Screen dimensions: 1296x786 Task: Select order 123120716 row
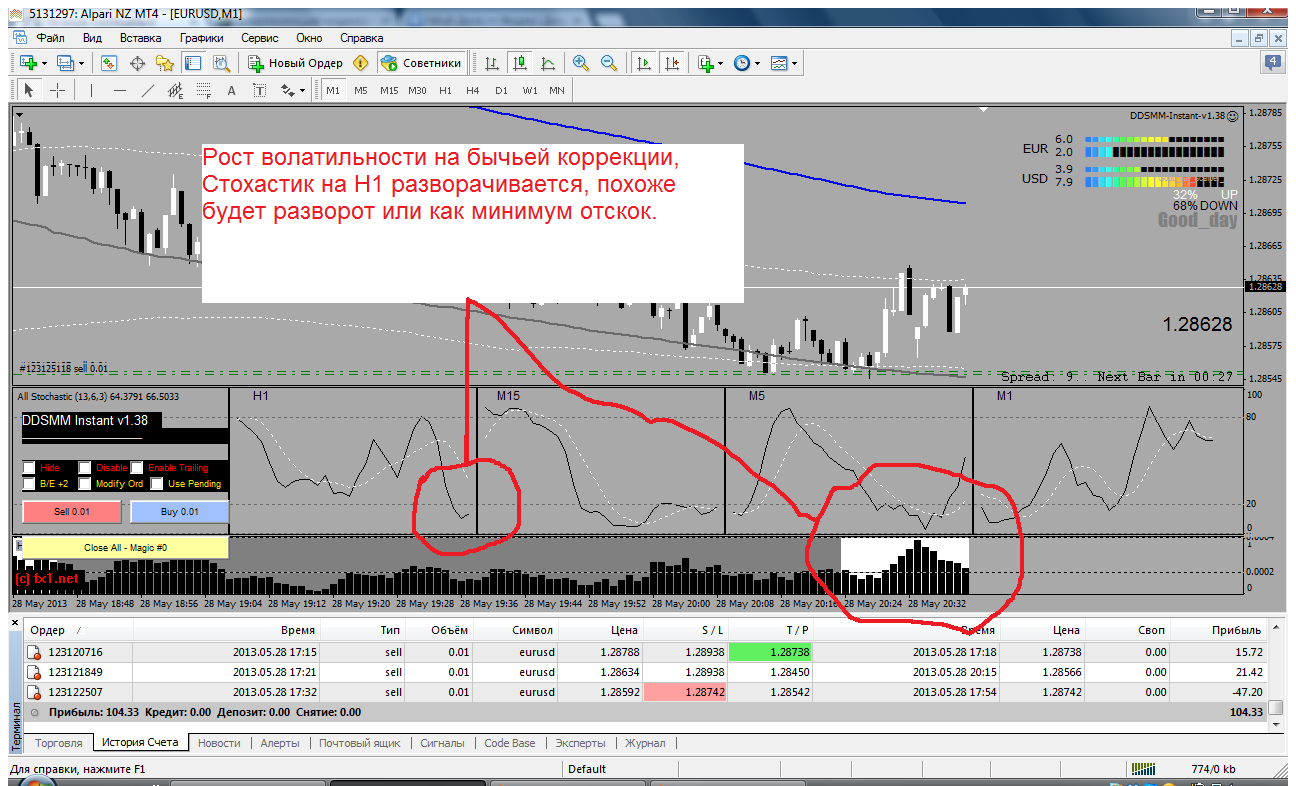(x=647, y=651)
